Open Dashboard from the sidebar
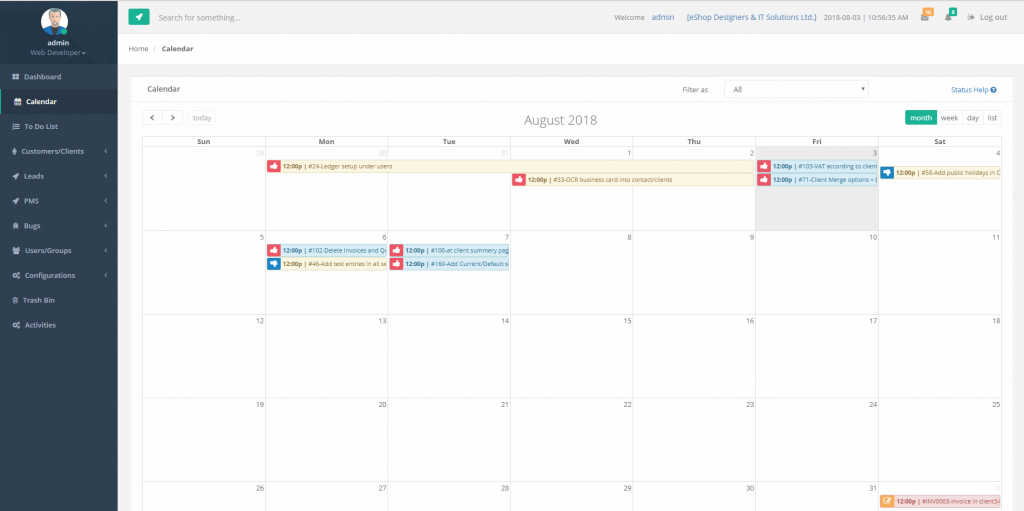Screen dimensions: 1024x511 coord(42,77)
